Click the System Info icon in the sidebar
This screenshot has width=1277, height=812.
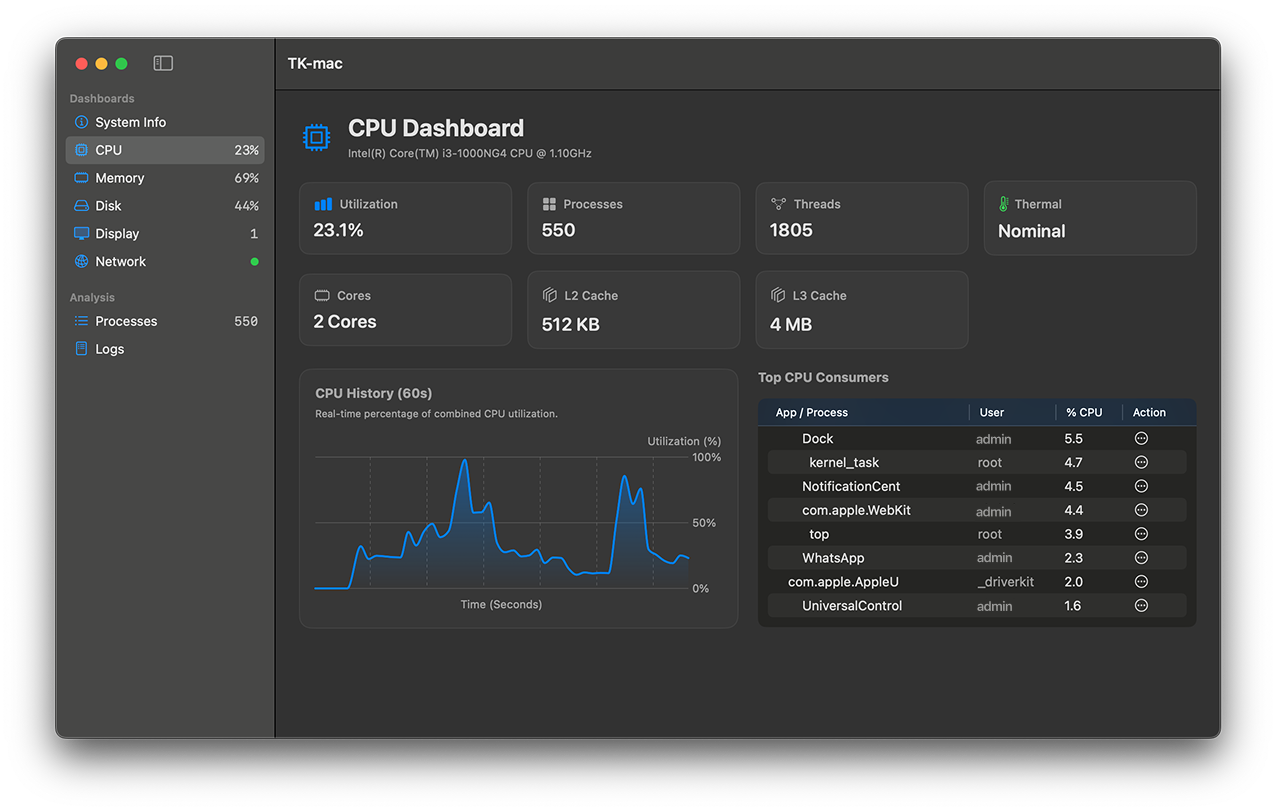[80, 121]
